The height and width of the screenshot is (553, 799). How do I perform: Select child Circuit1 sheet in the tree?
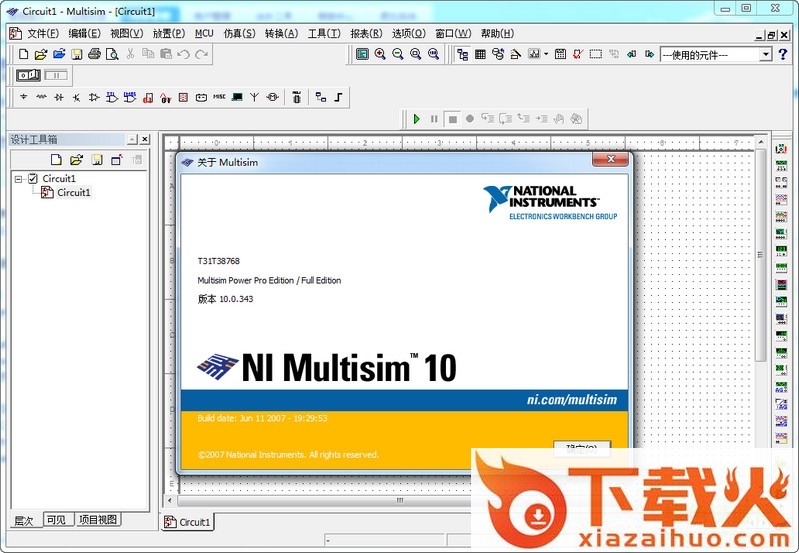(x=73, y=192)
